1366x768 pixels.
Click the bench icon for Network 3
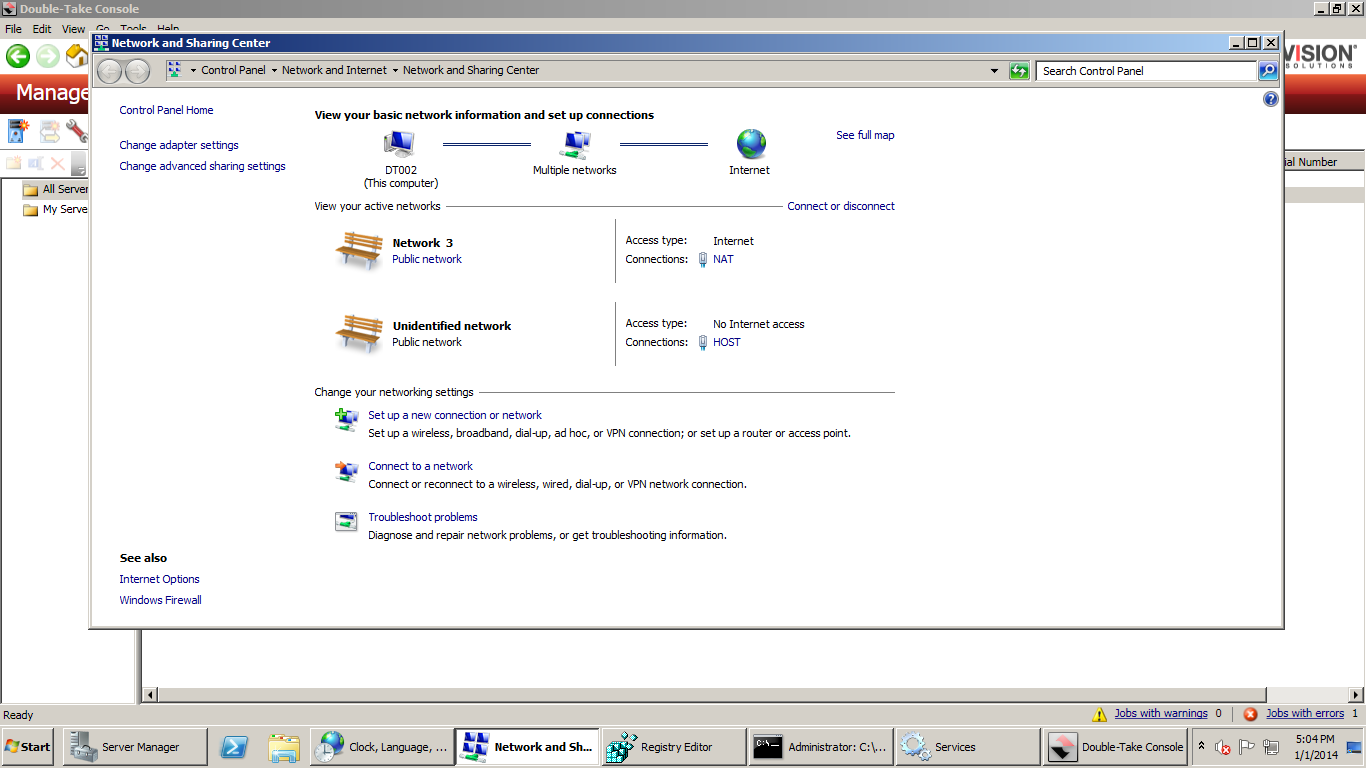pyautogui.click(x=358, y=250)
